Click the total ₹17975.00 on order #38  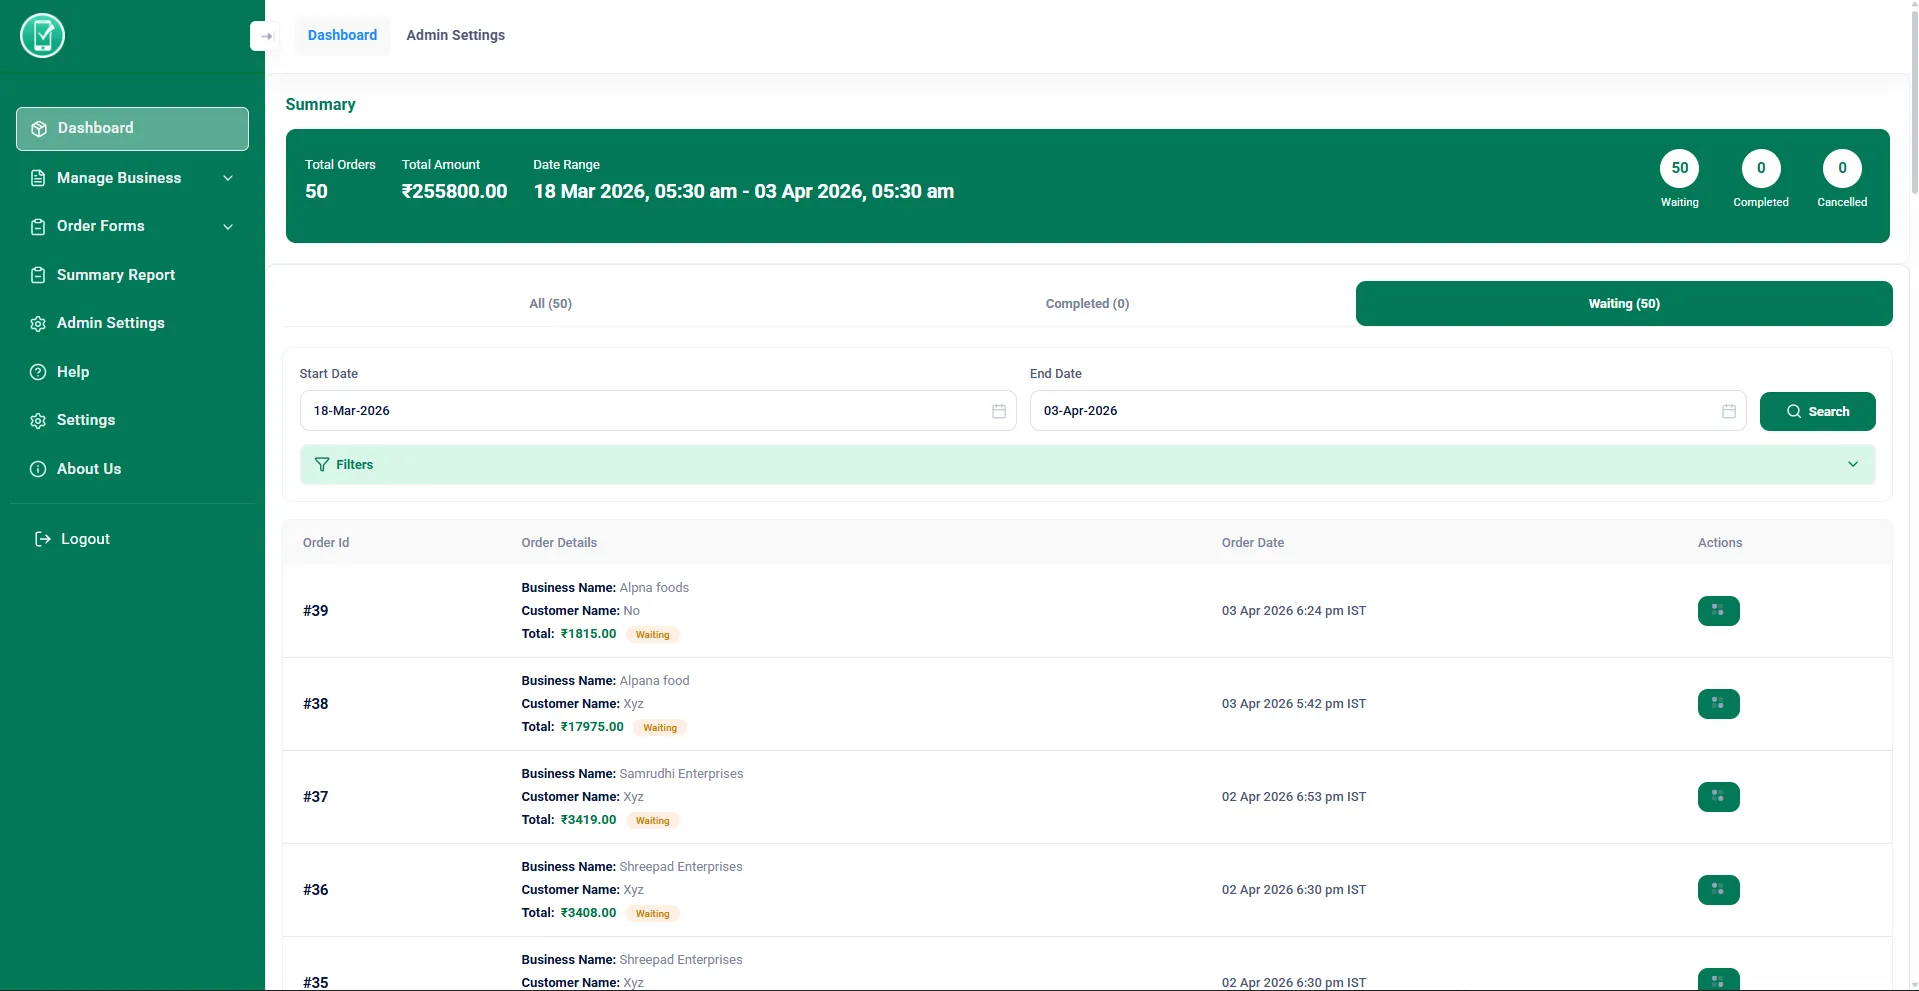(x=592, y=727)
